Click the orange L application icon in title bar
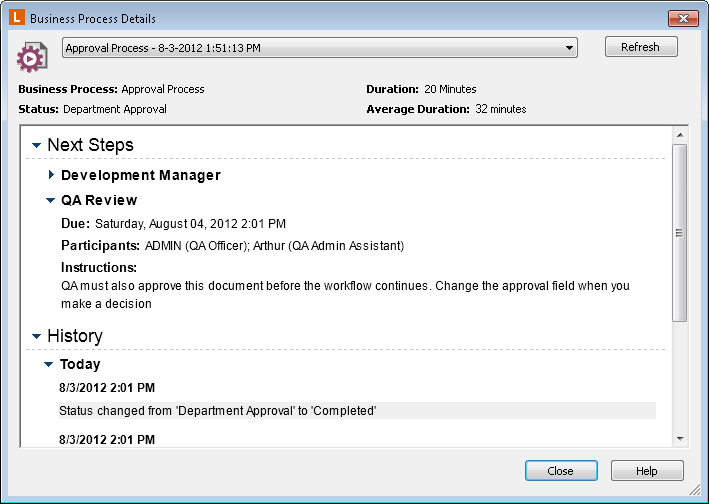This screenshot has width=709, height=504. click(x=17, y=18)
